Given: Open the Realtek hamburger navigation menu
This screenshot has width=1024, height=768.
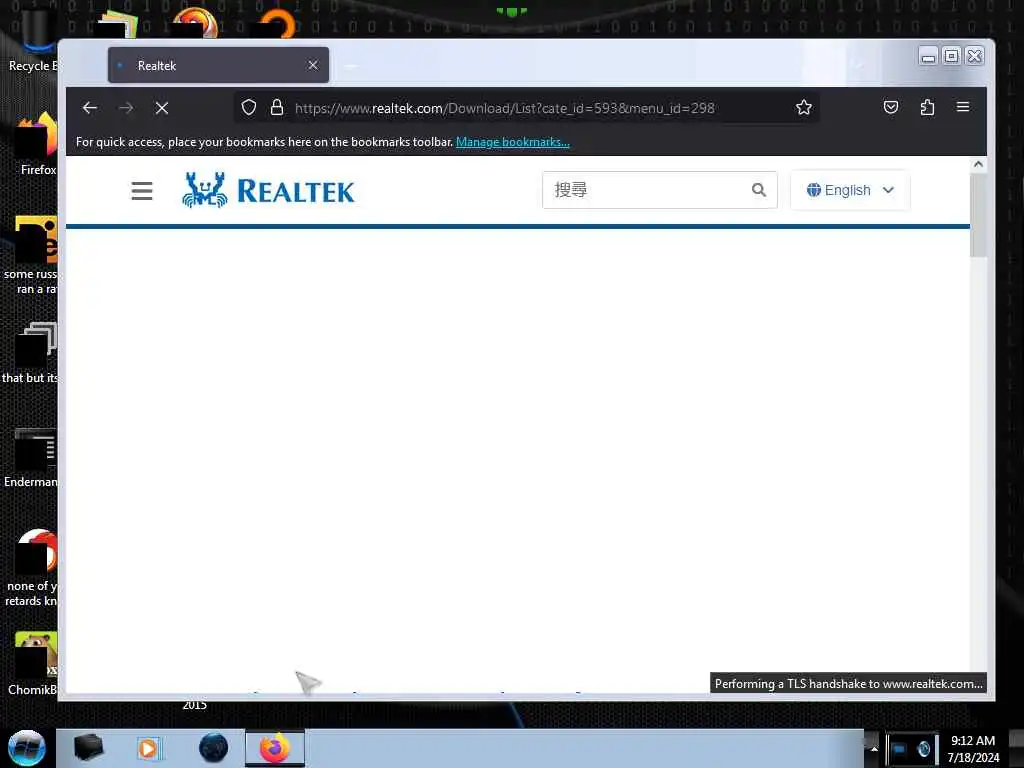Looking at the screenshot, I should click(142, 191).
